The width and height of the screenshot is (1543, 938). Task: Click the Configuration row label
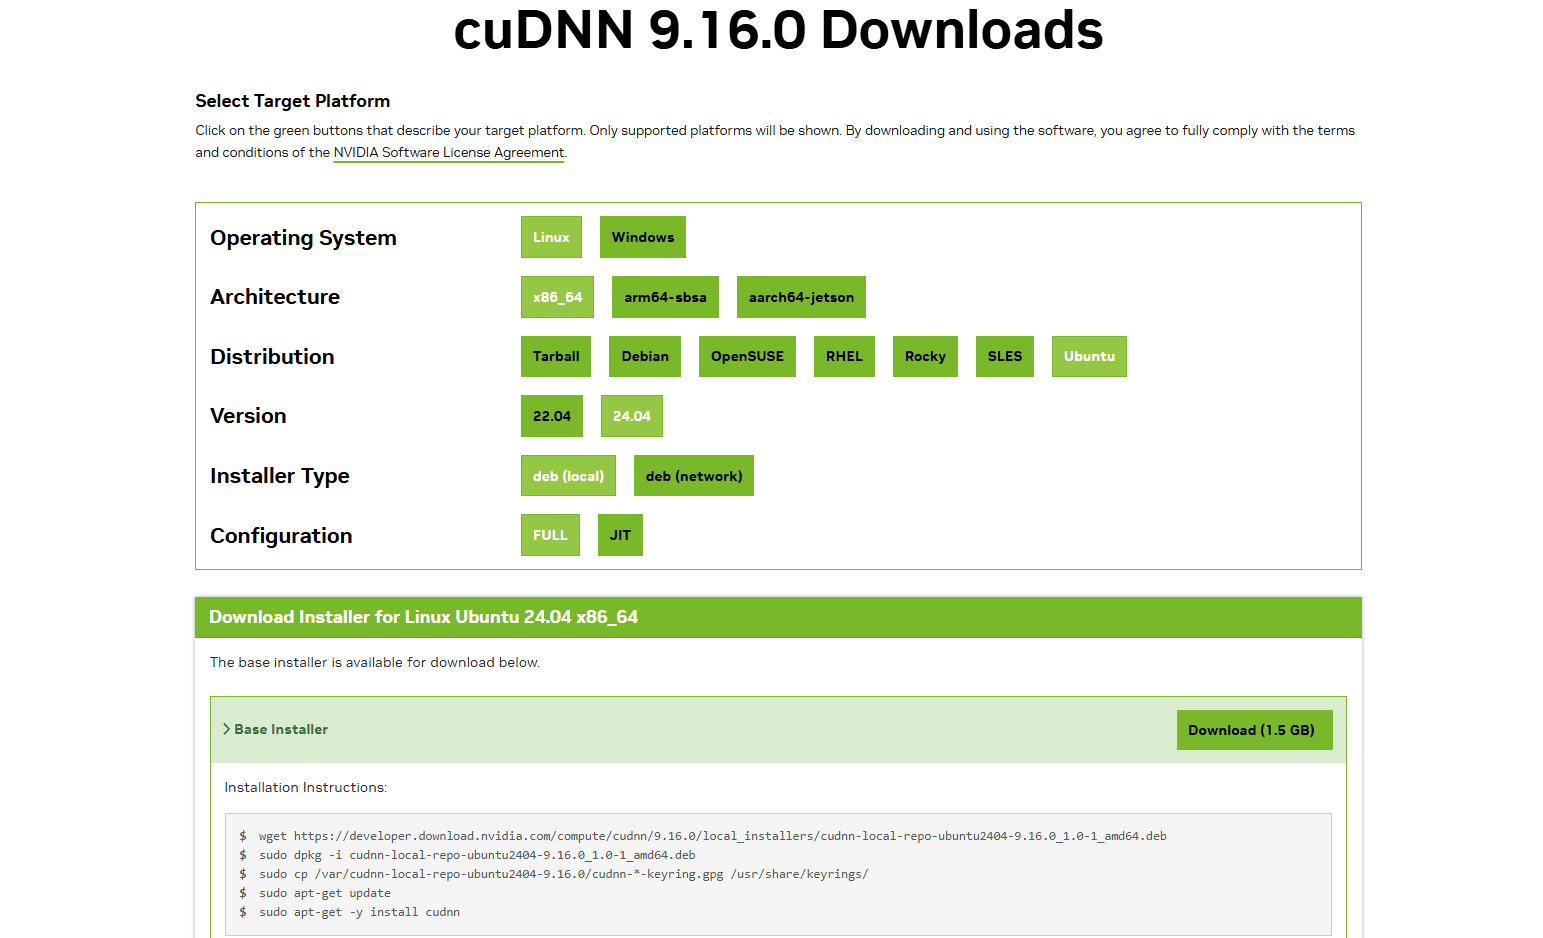[x=281, y=536]
